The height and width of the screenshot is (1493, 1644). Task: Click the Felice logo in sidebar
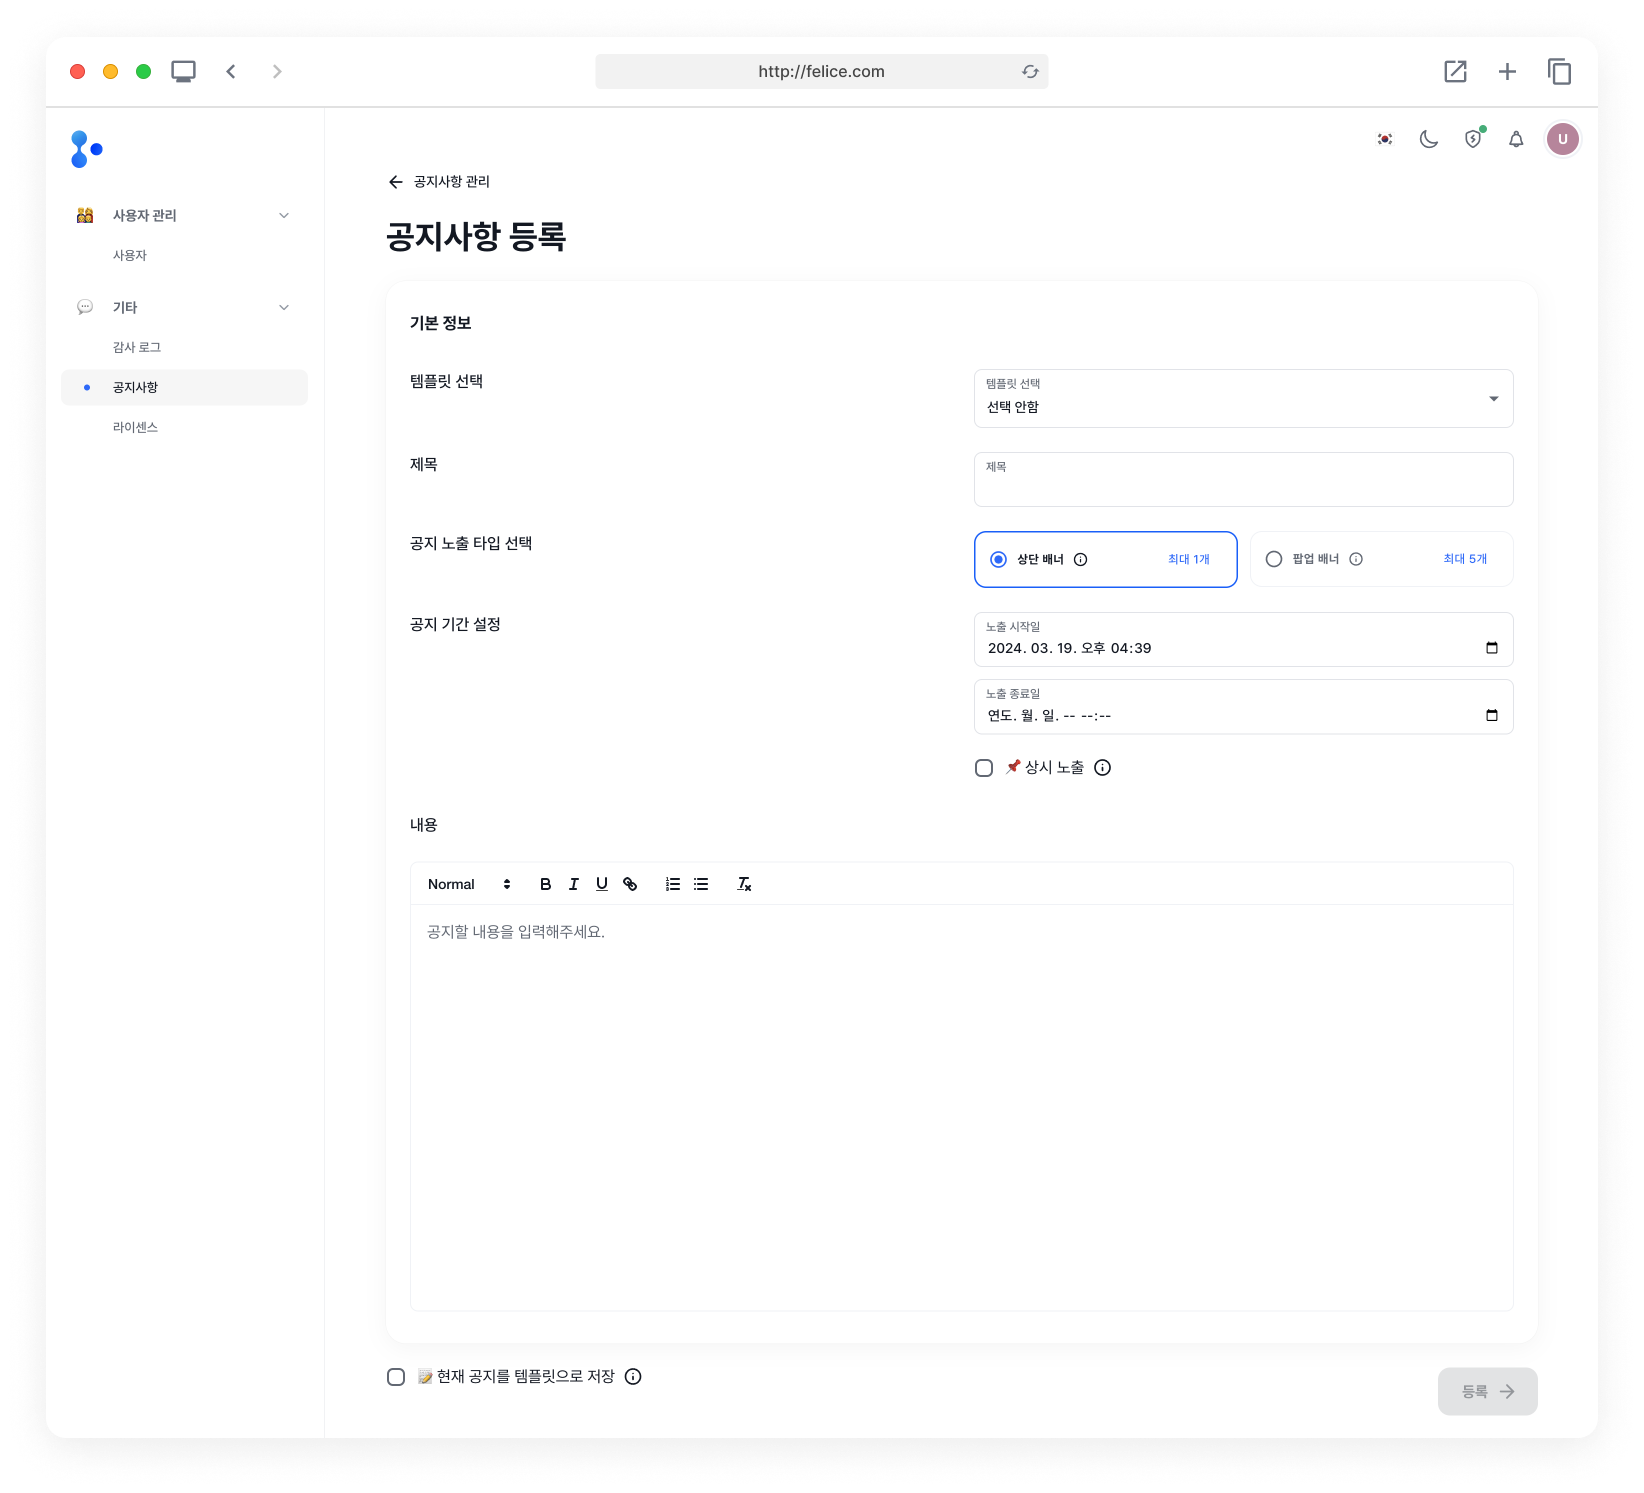(87, 149)
